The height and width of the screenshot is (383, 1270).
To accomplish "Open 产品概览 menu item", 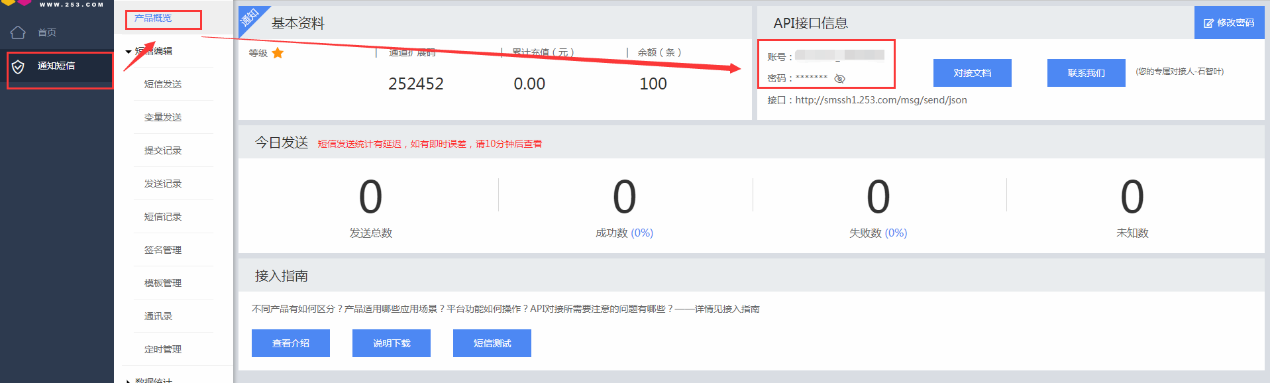I will point(153,18).
